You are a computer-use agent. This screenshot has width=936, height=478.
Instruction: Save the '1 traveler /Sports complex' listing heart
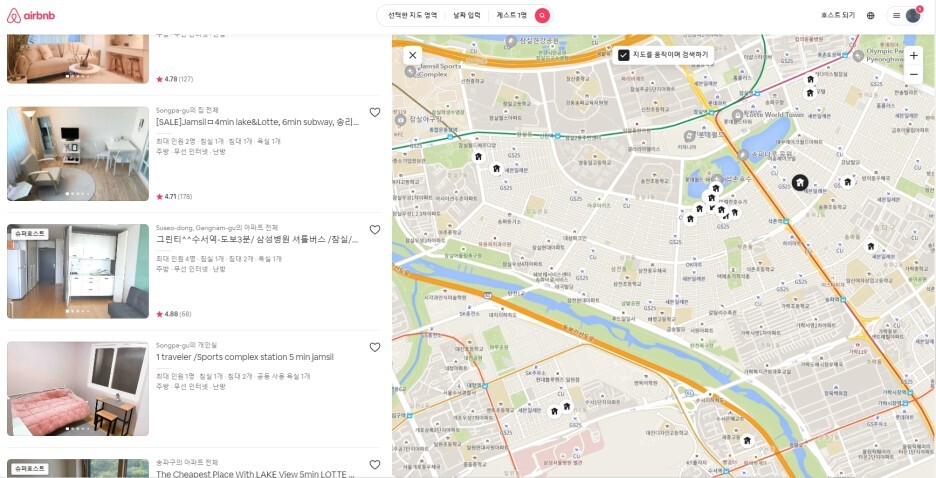tap(375, 347)
